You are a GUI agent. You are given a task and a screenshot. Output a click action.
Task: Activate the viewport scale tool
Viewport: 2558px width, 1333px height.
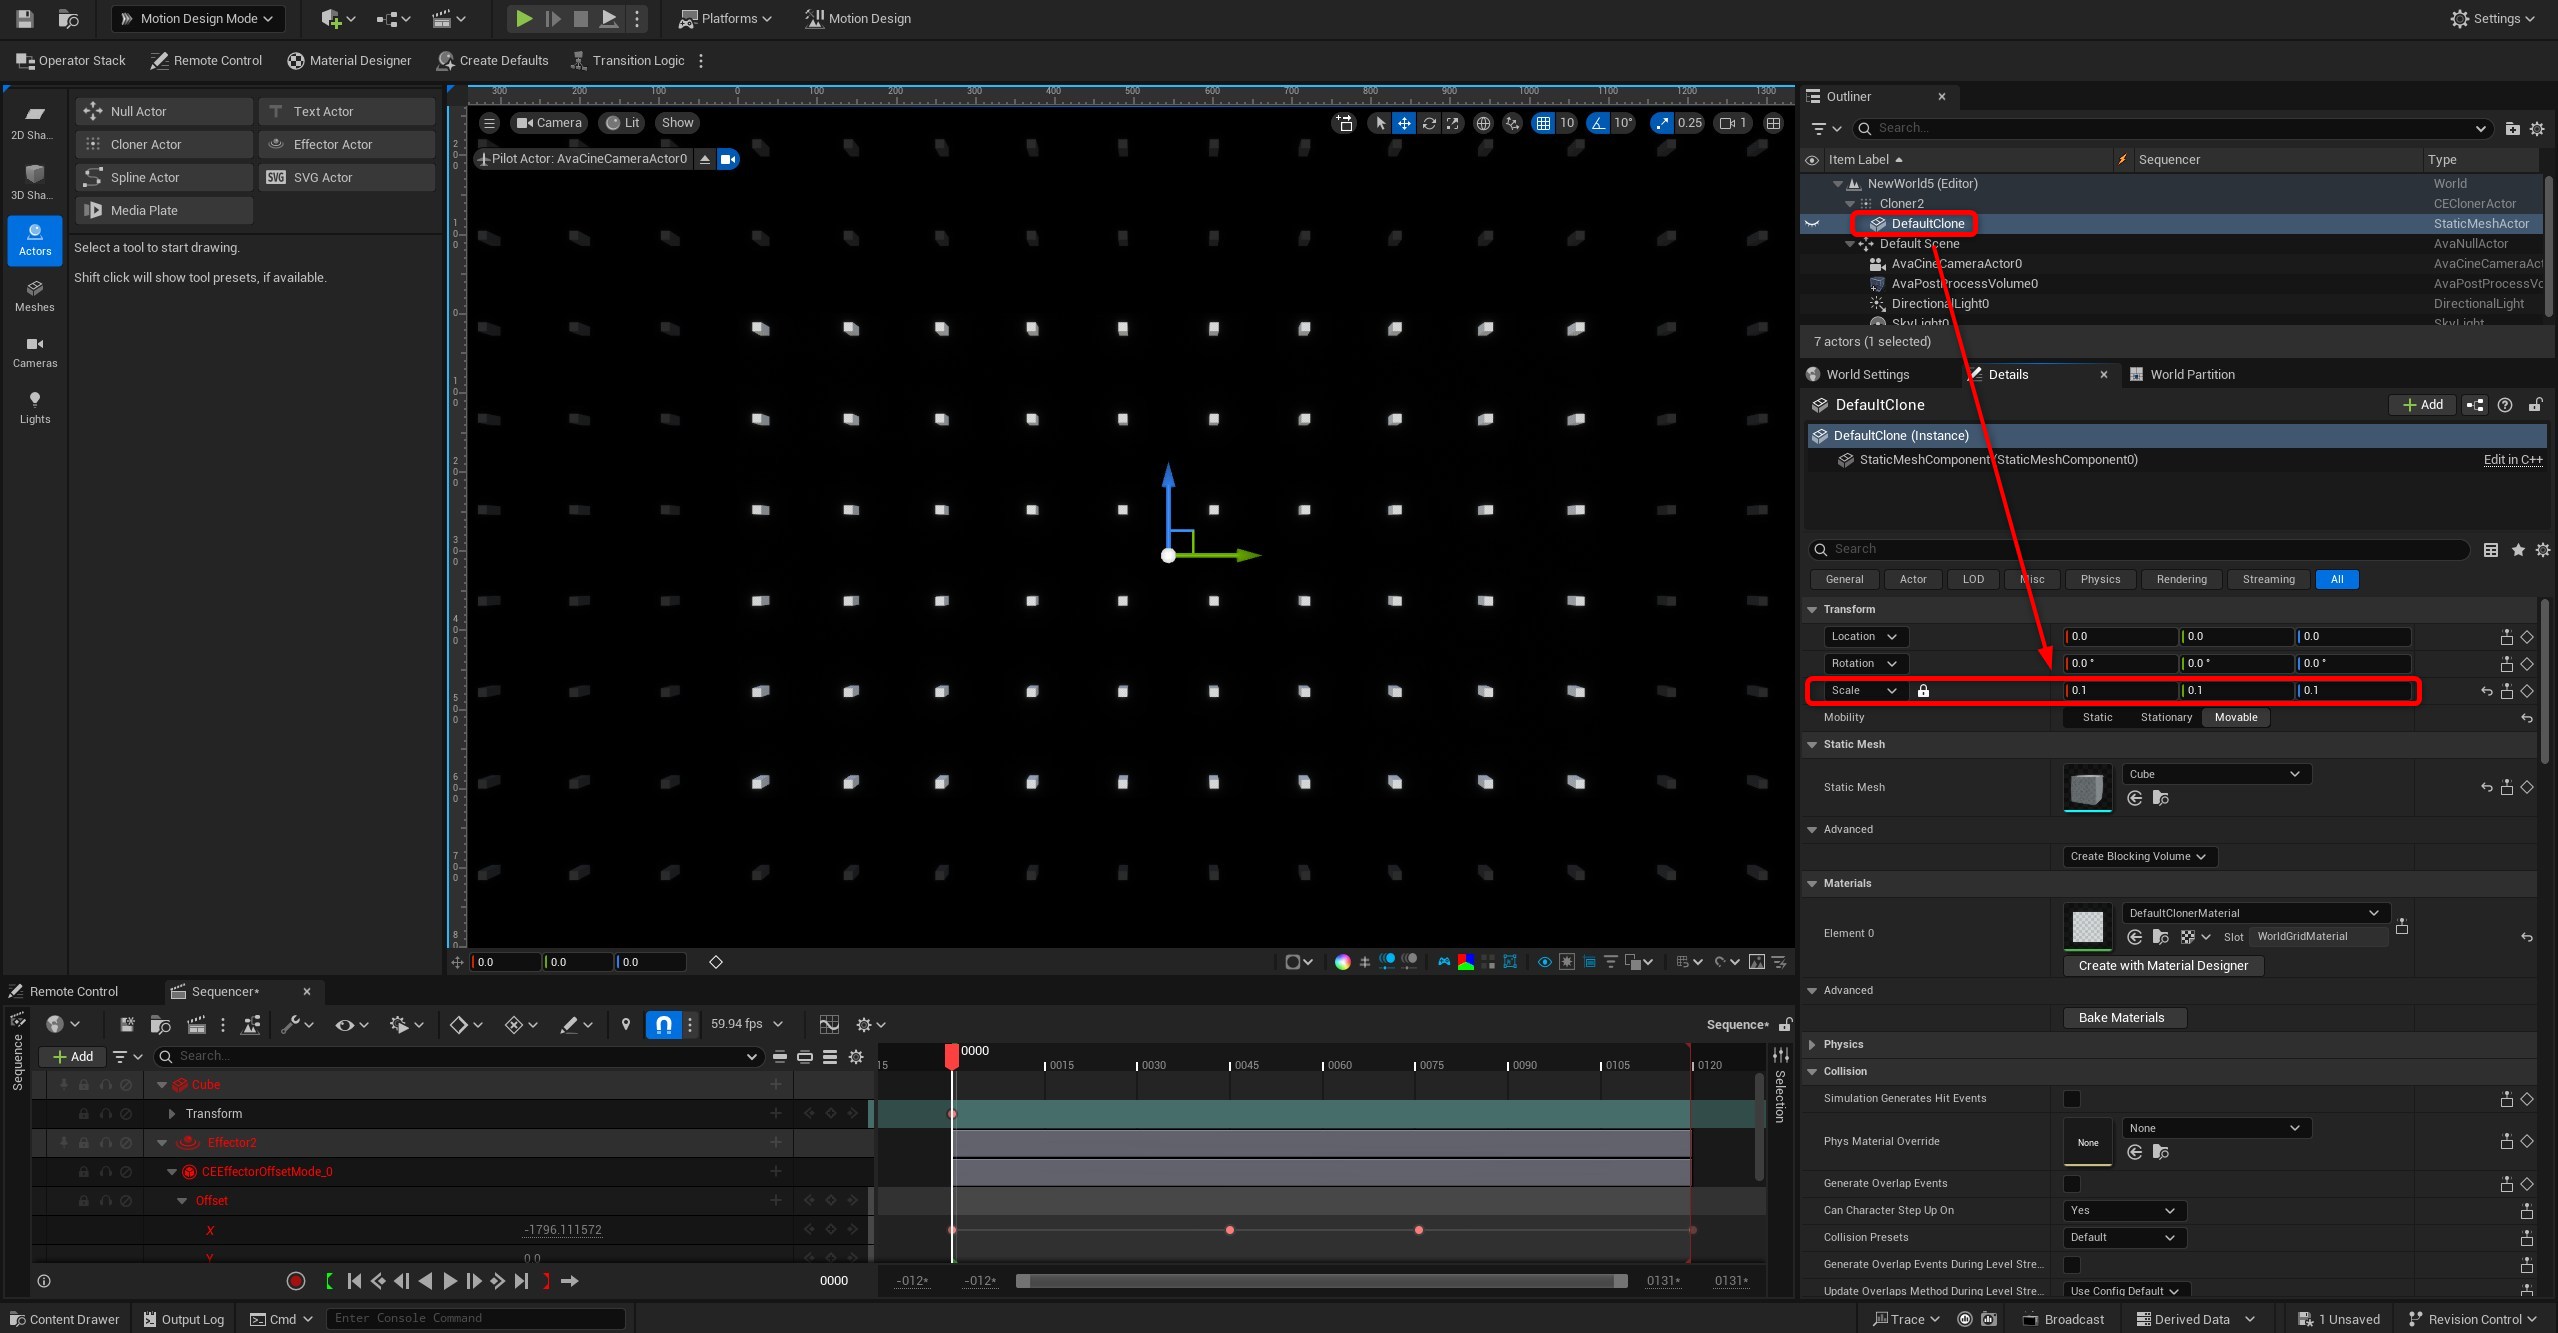click(x=1453, y=123)
